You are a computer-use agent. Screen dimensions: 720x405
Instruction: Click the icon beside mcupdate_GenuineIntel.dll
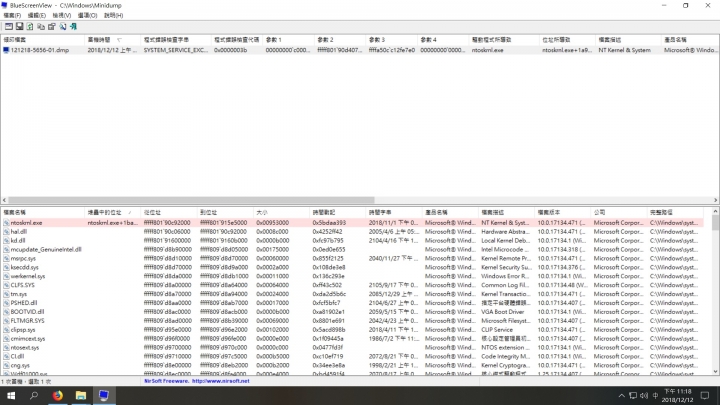[x=6, y=249]
